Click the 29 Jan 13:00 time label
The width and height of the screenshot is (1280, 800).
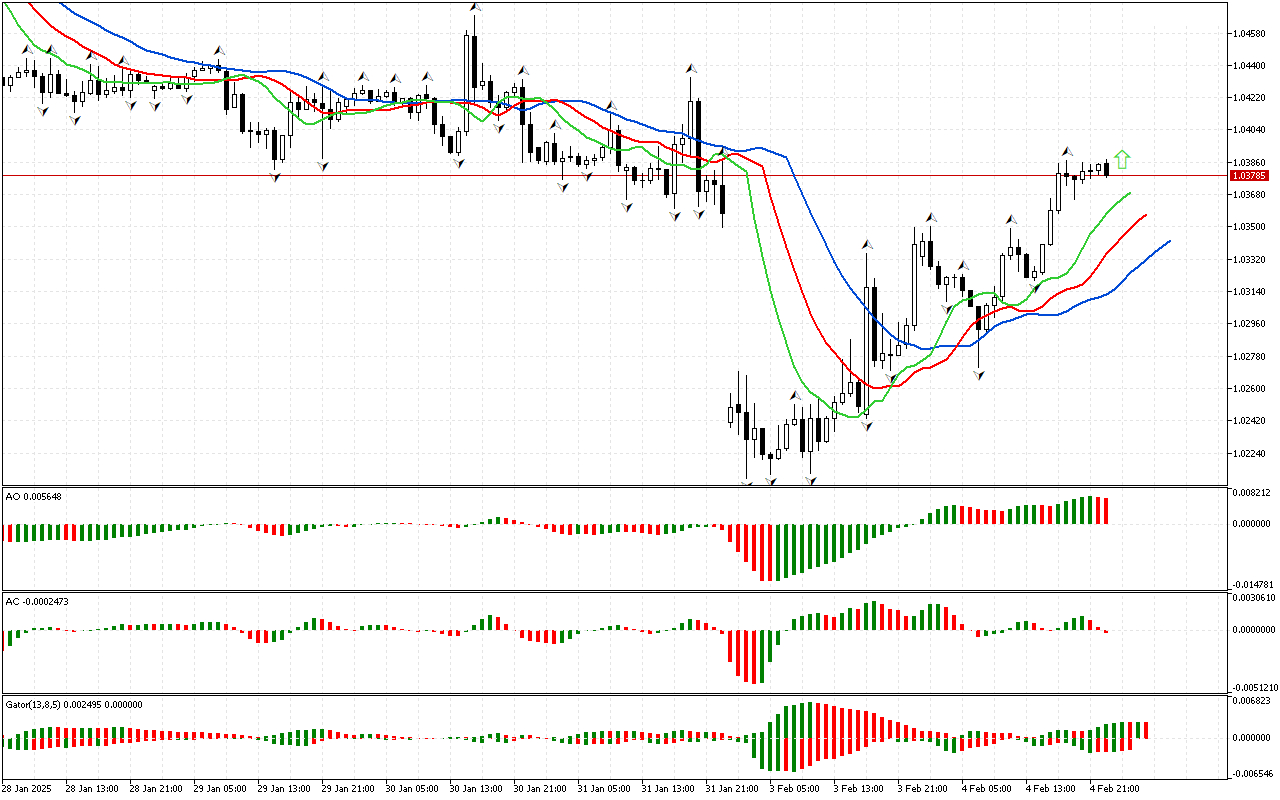(282, 789)
